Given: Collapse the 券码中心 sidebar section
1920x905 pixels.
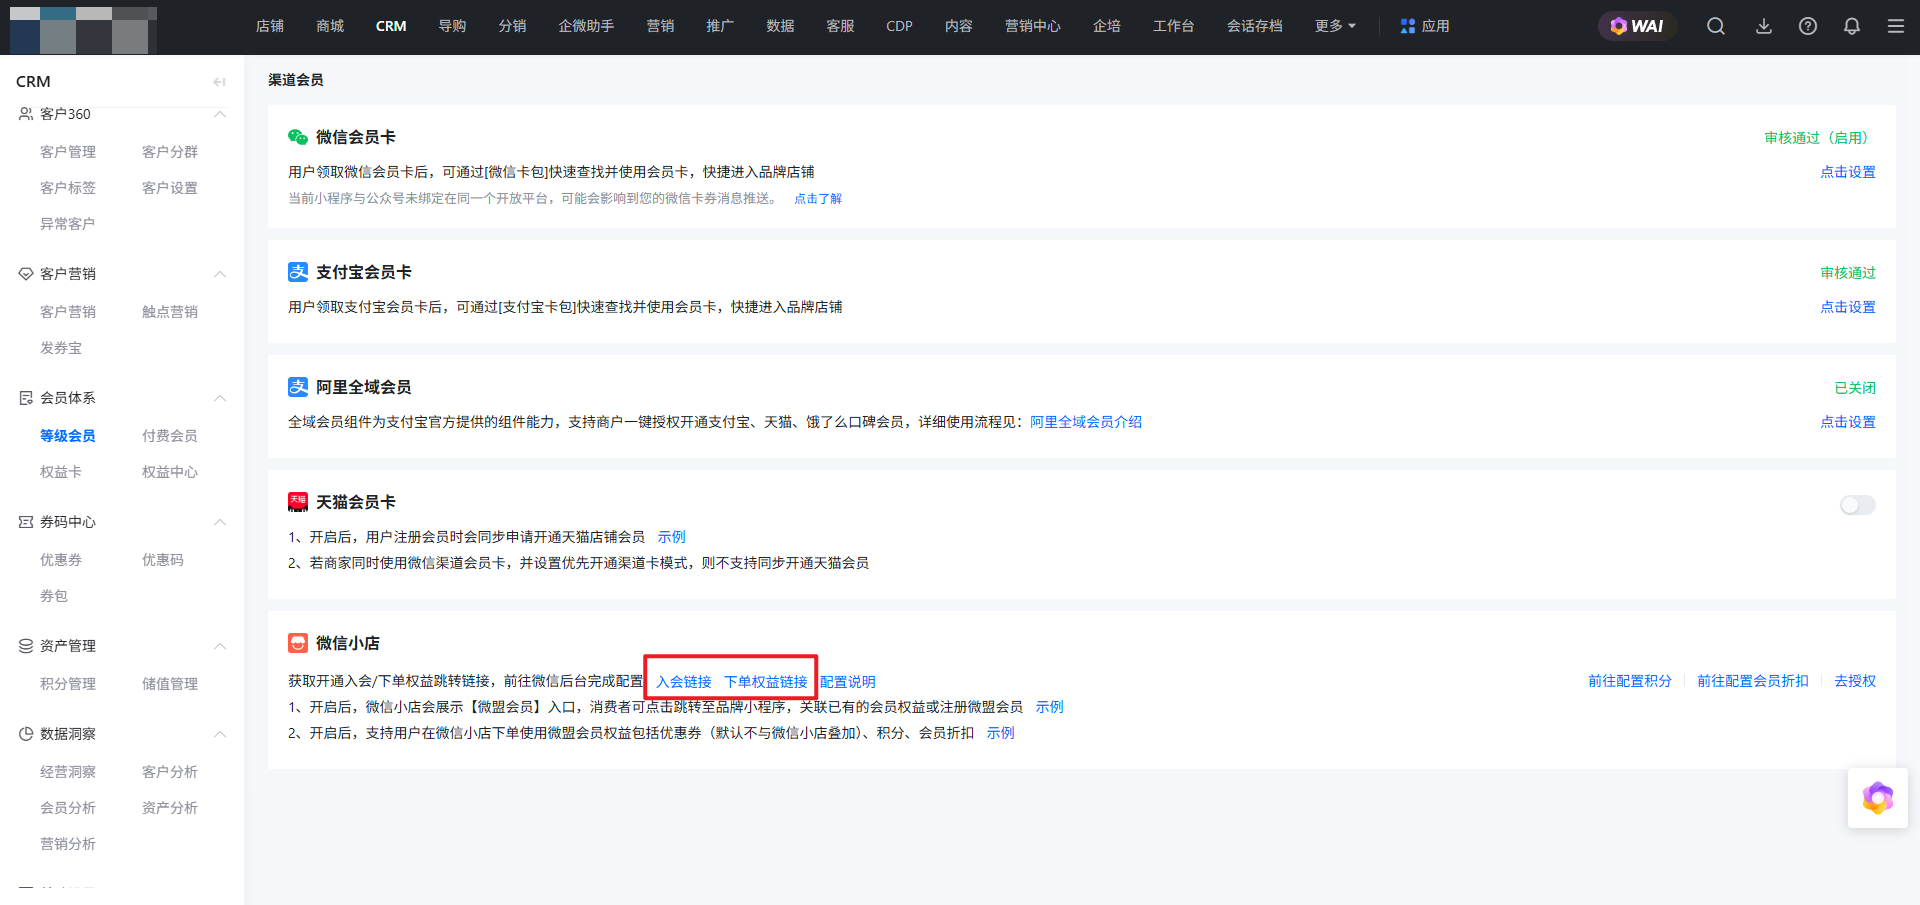Looking at the screenshot, I should click(220, 522).
